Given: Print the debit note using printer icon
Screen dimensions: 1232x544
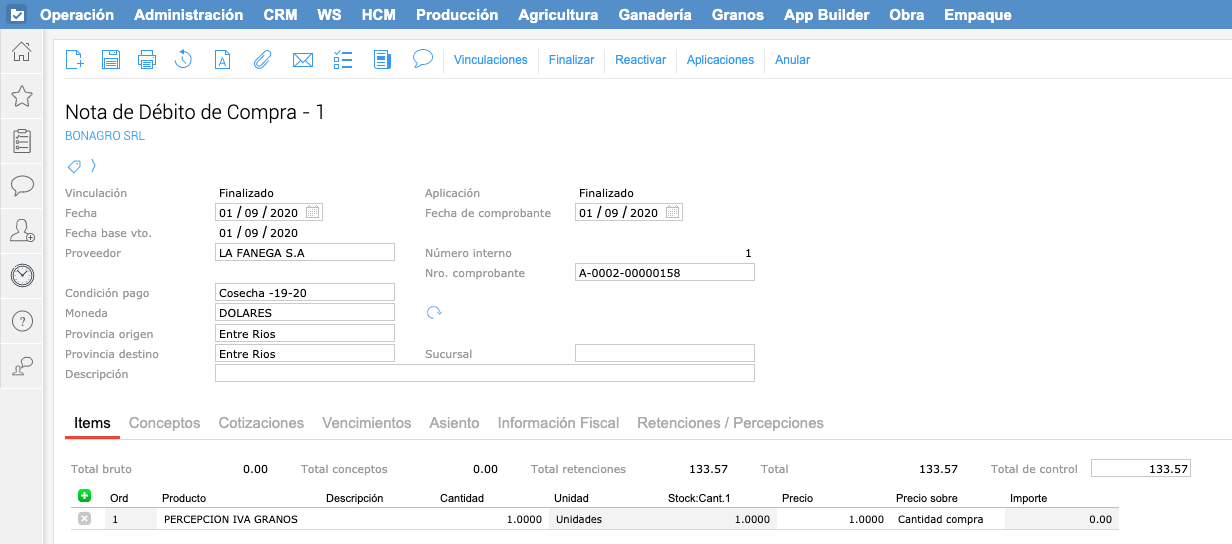Looking at the screenshot, I should (x=147, y=60).
